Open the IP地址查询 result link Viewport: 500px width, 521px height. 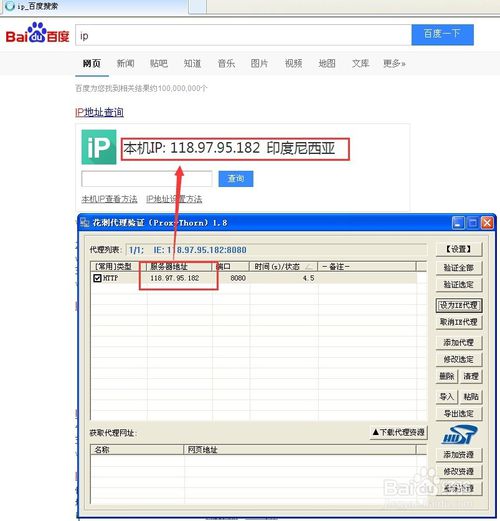coord(99,112)
